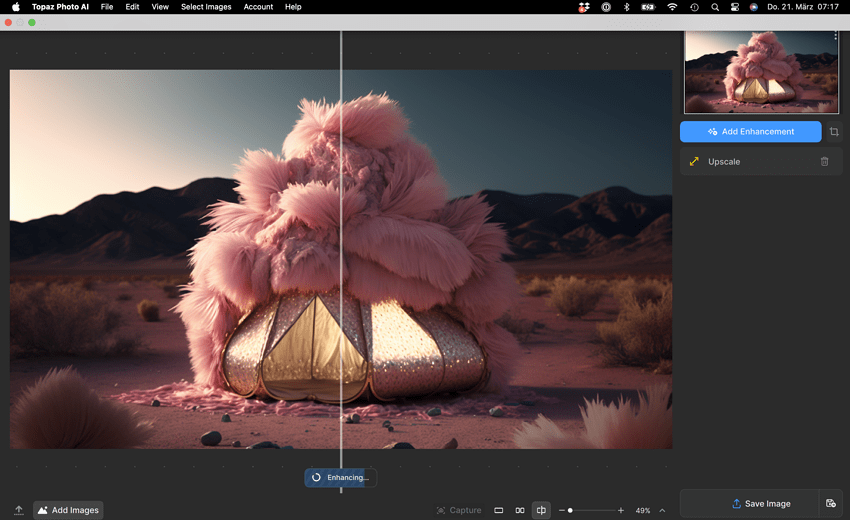Toggle the split slider comparison view

(541, 510)
